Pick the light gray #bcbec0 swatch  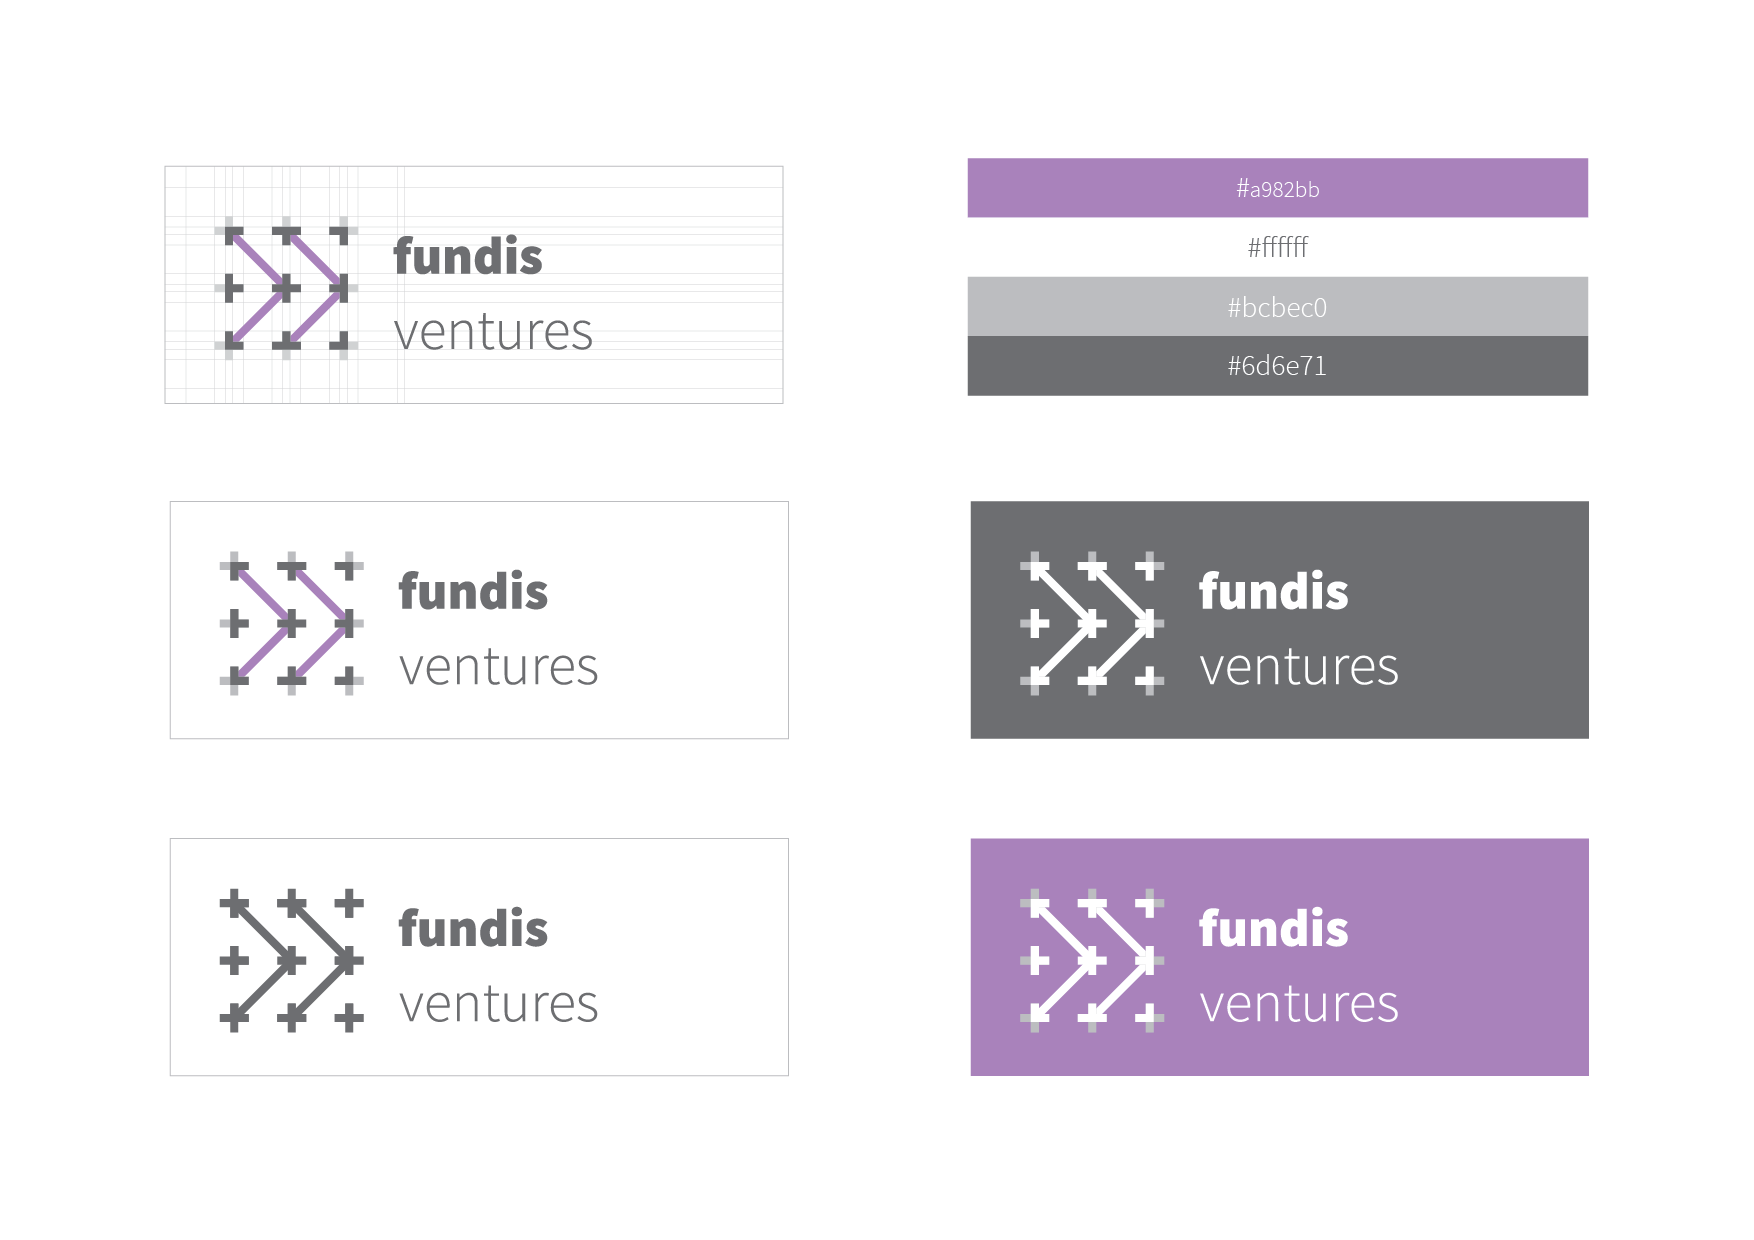coord(1277,306)
